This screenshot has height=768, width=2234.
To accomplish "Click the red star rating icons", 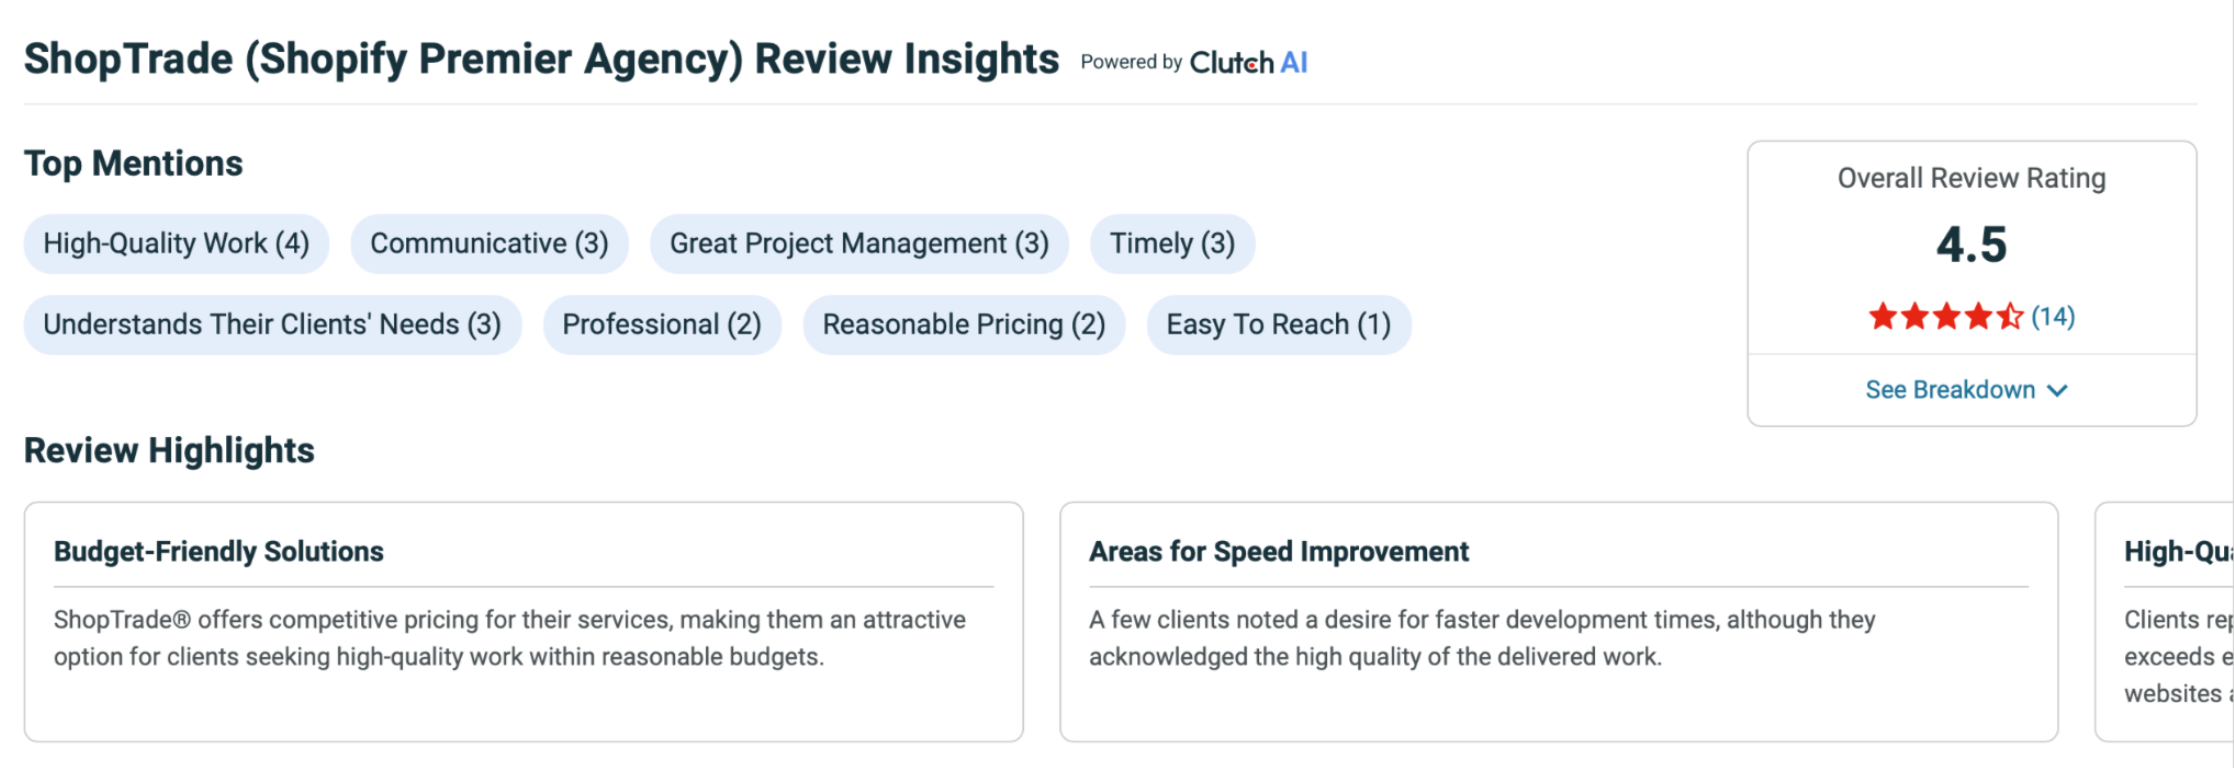I will click(x=1945, y=317).
